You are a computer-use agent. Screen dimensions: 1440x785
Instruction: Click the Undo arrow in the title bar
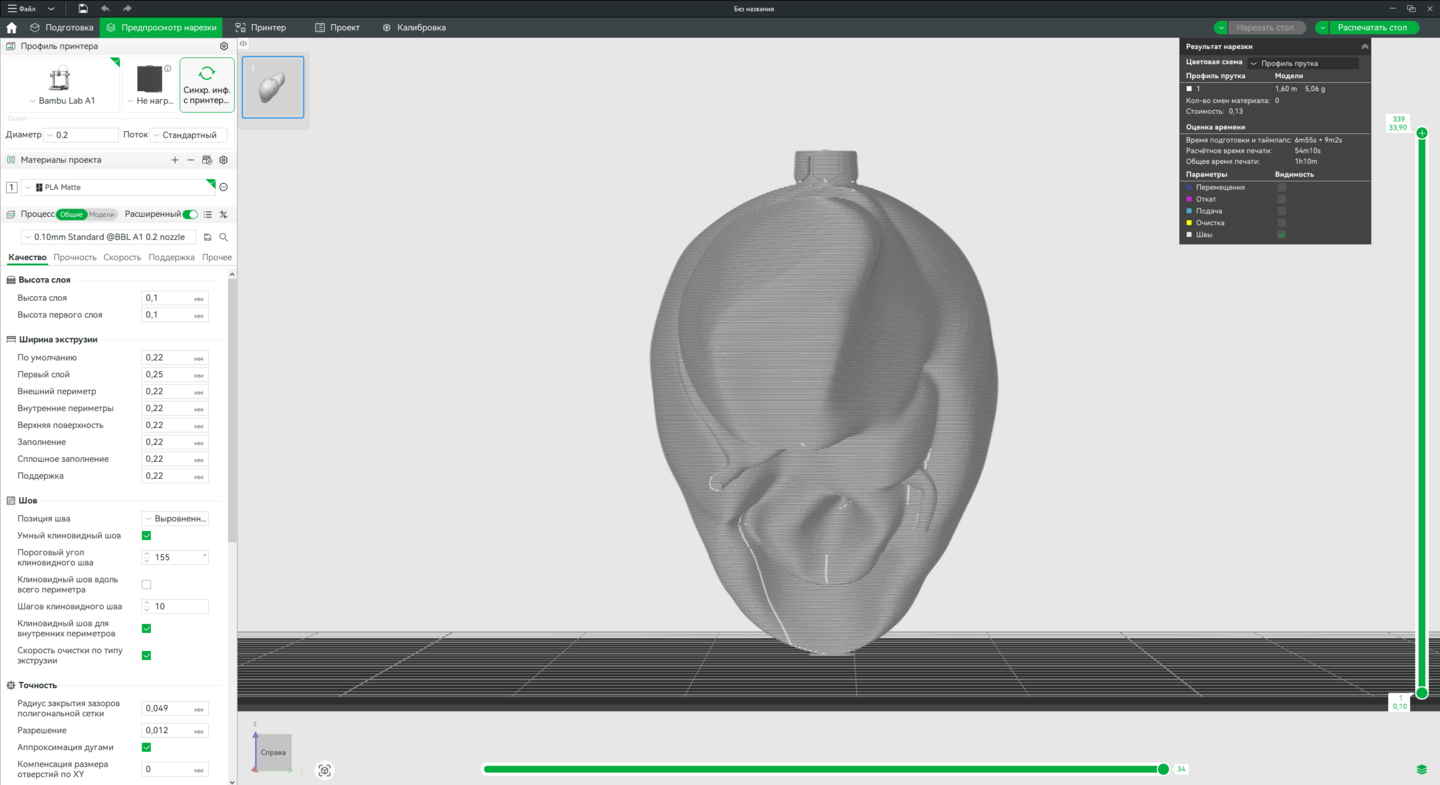coord(105,8)
